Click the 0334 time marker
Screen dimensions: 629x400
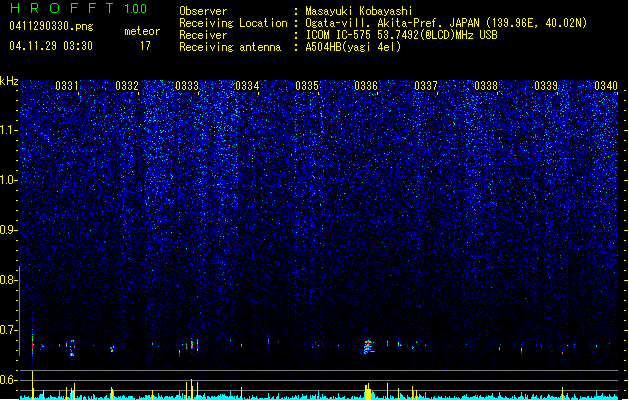(247, 86)
